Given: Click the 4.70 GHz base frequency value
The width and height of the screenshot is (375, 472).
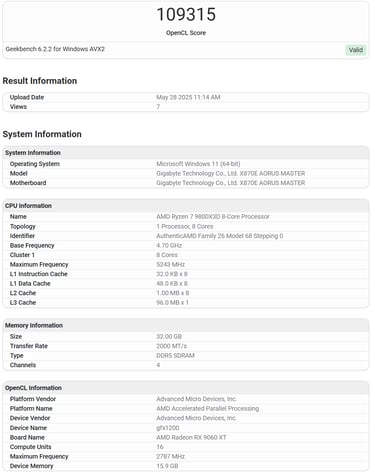Looking at the screenshot, I should pos(169,246).
